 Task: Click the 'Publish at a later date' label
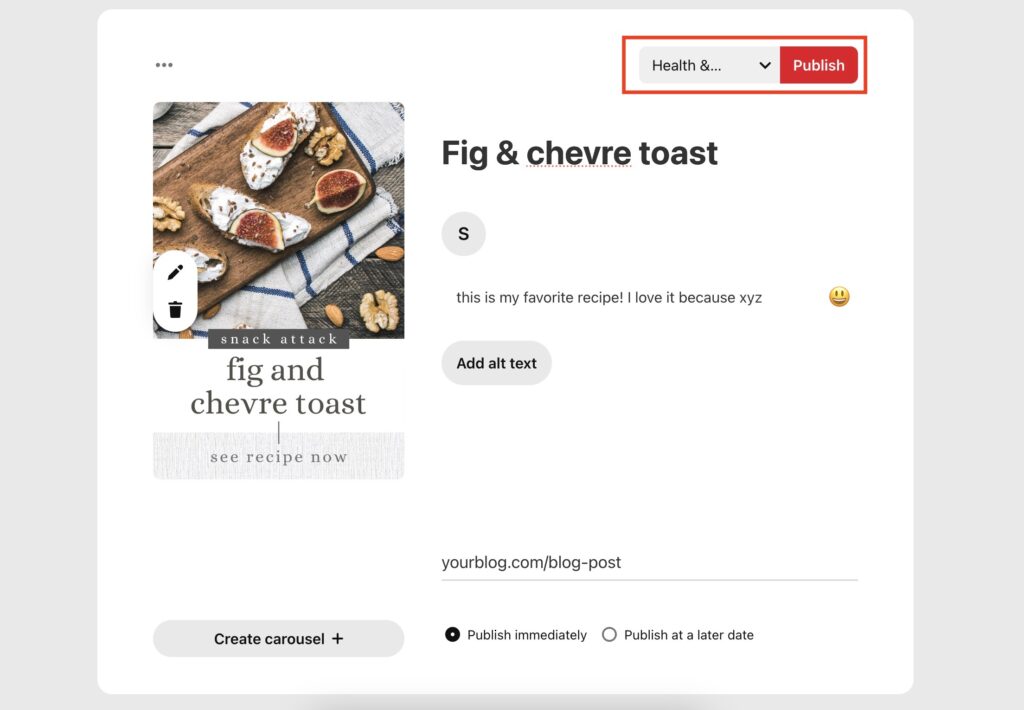pos(689,635)
